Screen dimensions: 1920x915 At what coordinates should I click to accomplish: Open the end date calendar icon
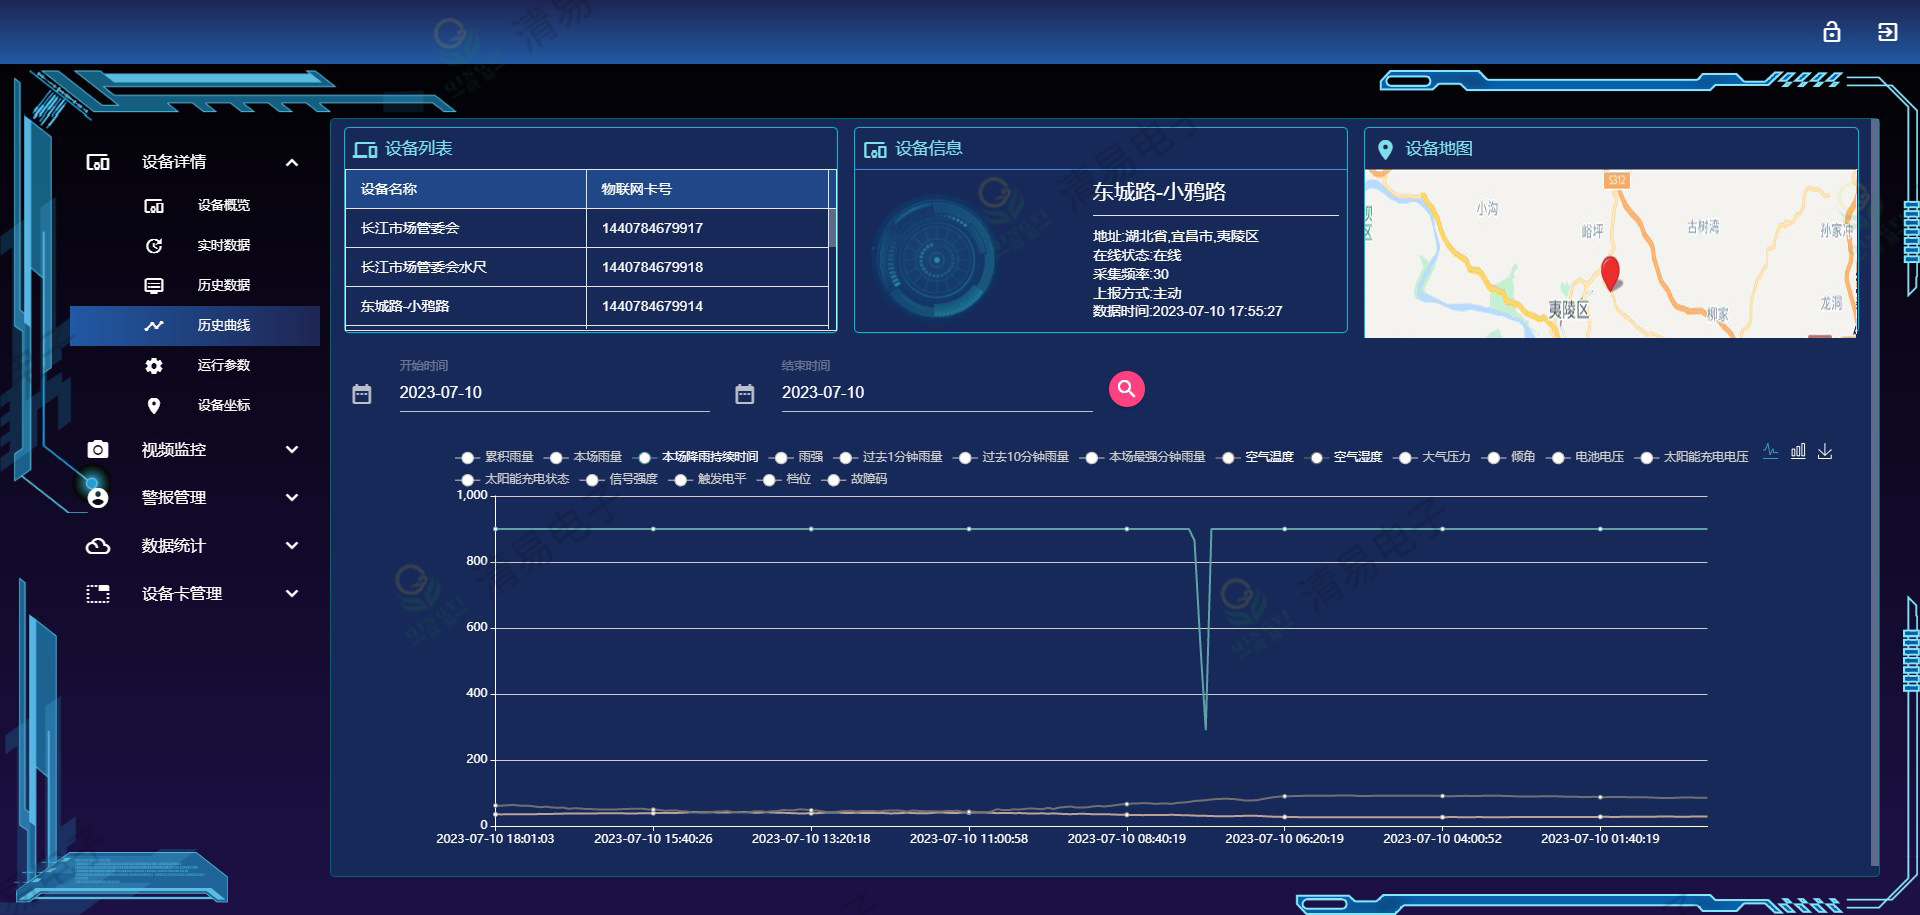tap(744, 394)
